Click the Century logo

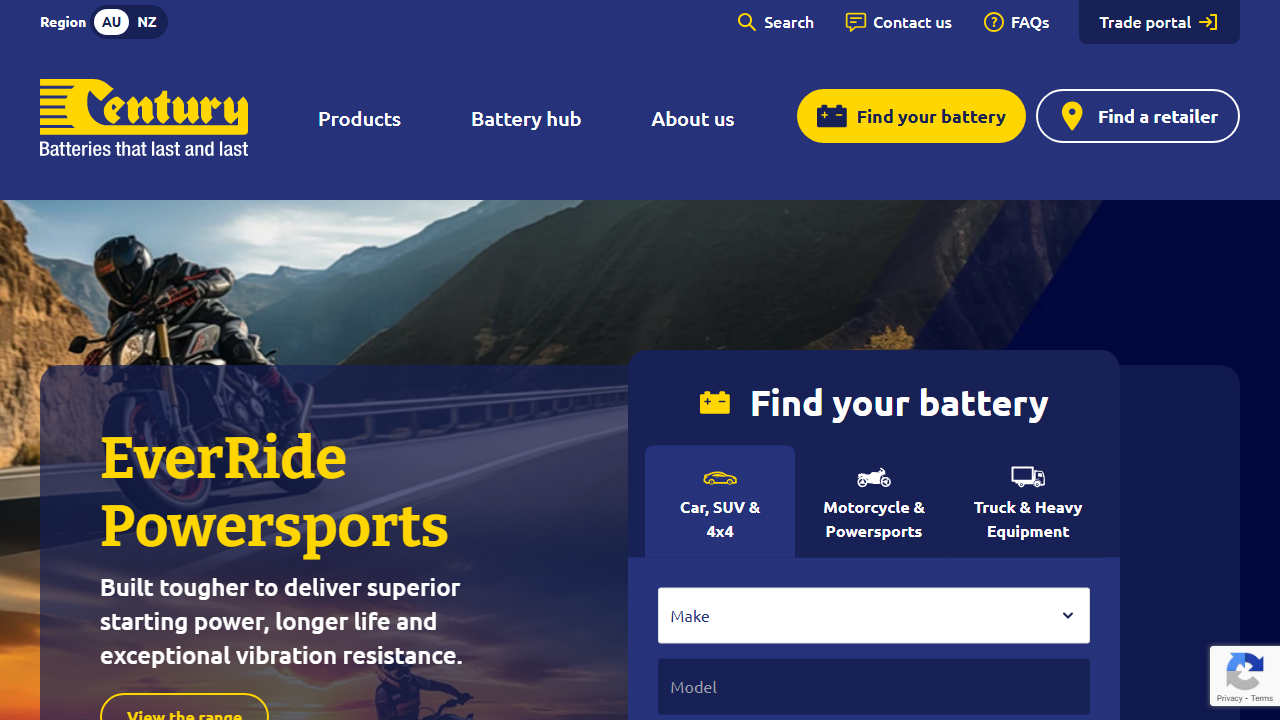[x=144, y=117]
